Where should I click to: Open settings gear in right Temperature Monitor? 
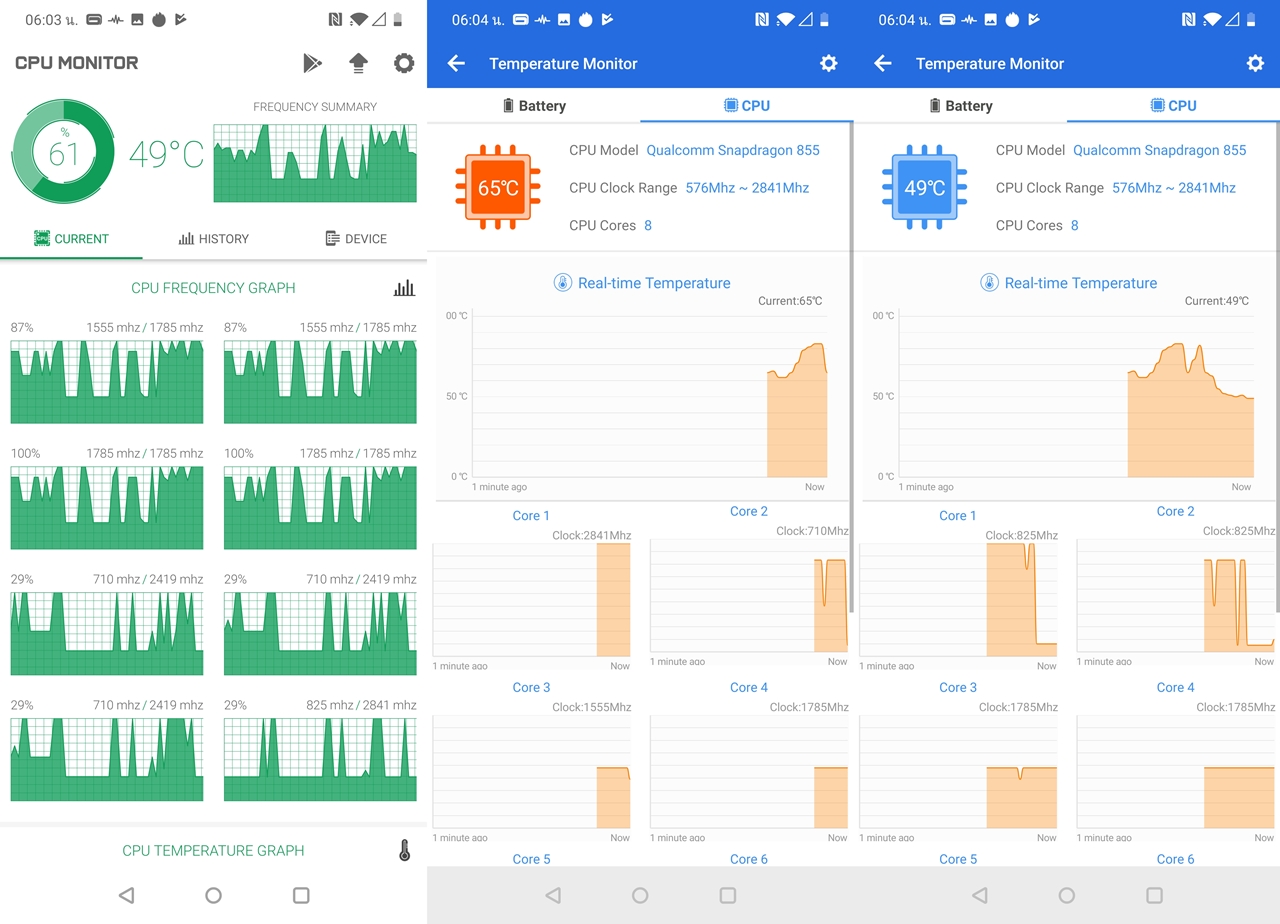pos(1255,63)
